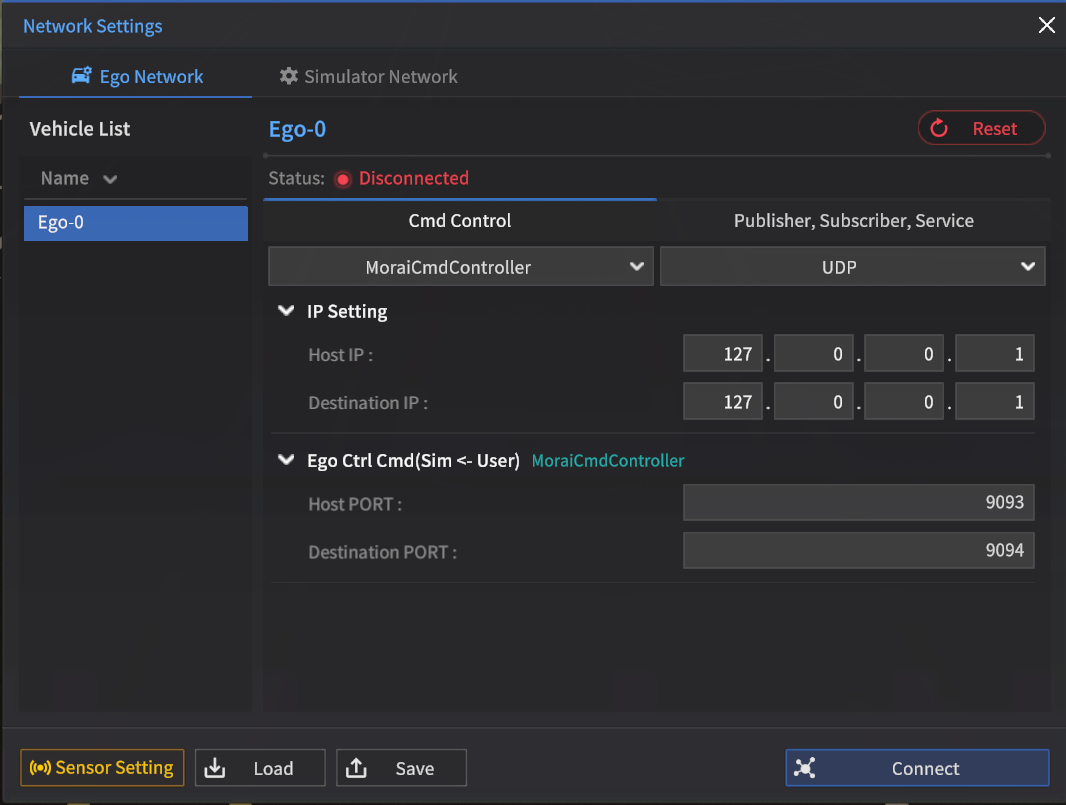Click the Sensor Setting button
This screenshot has width=1066, height=805.
(102, 768)
